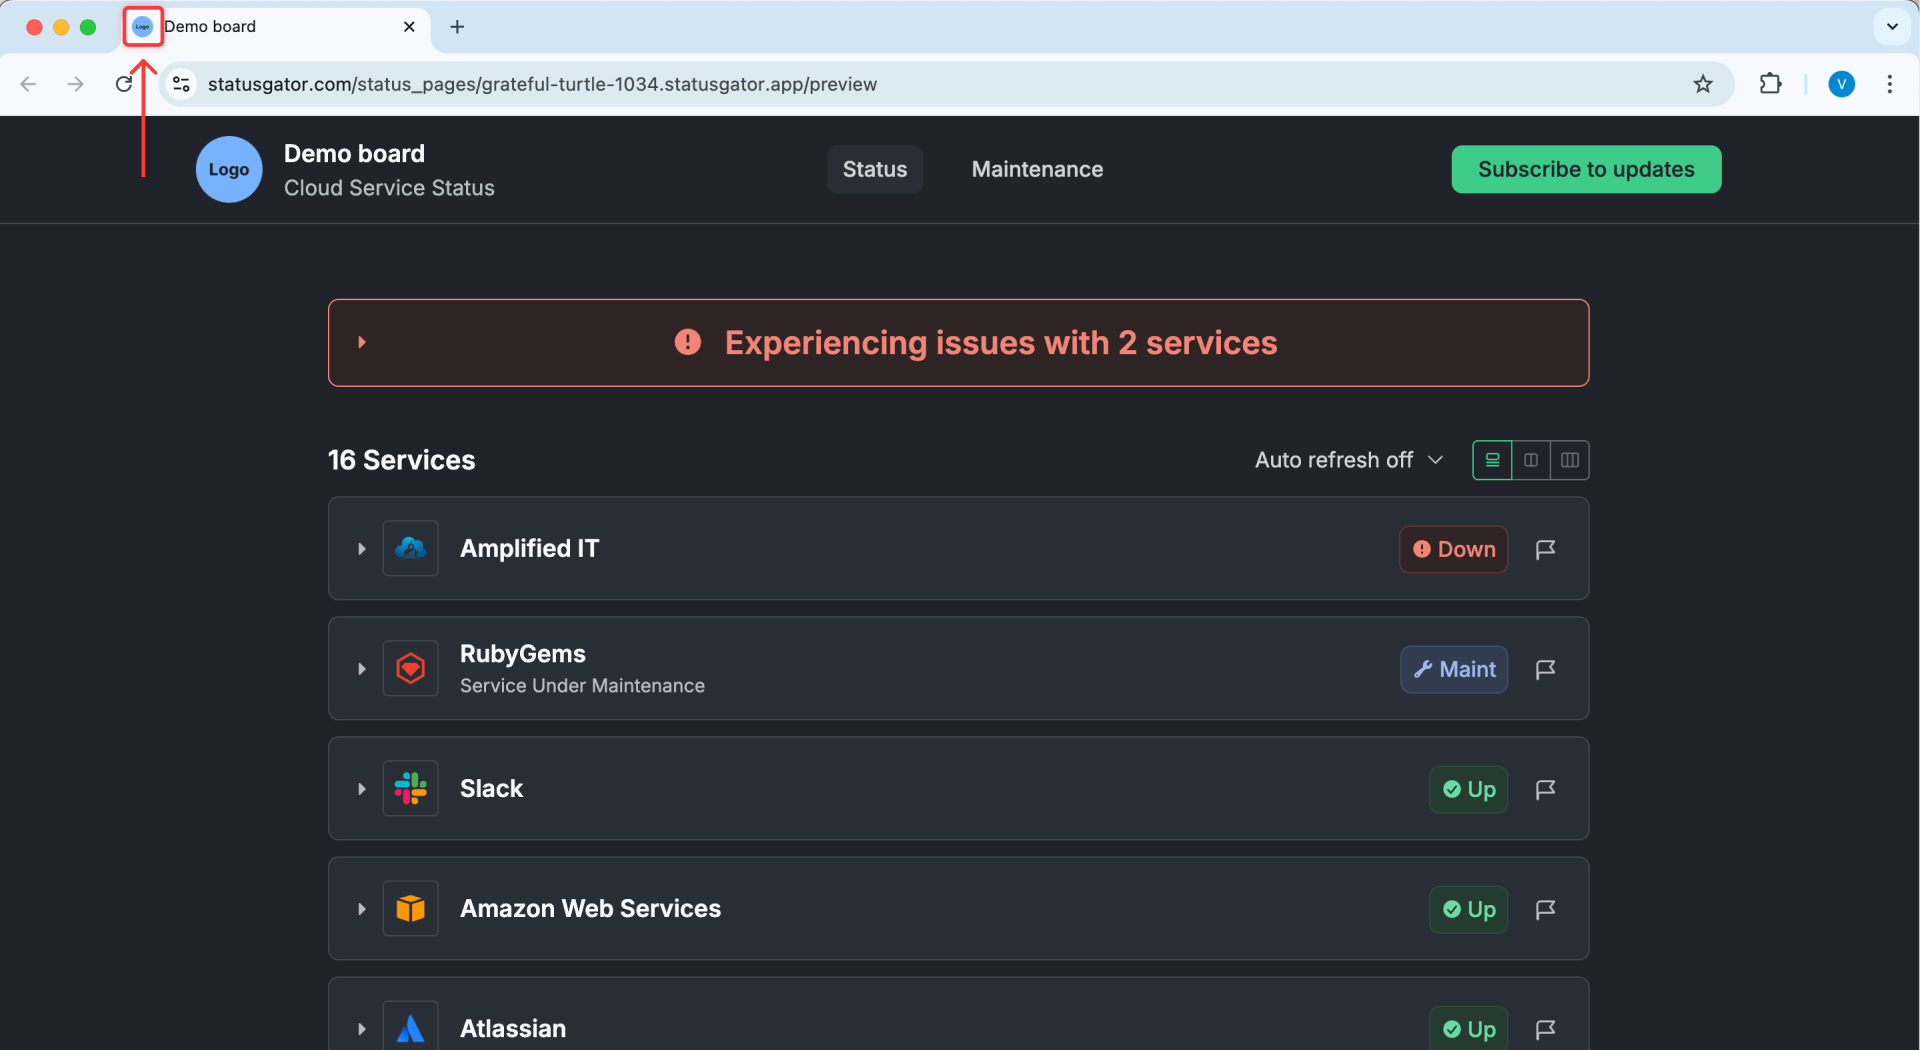The width and height of the screenshot is (1920, 1050).
Task: Click the Cloud Service Status subtitle
Action: [x=389, y=188]
